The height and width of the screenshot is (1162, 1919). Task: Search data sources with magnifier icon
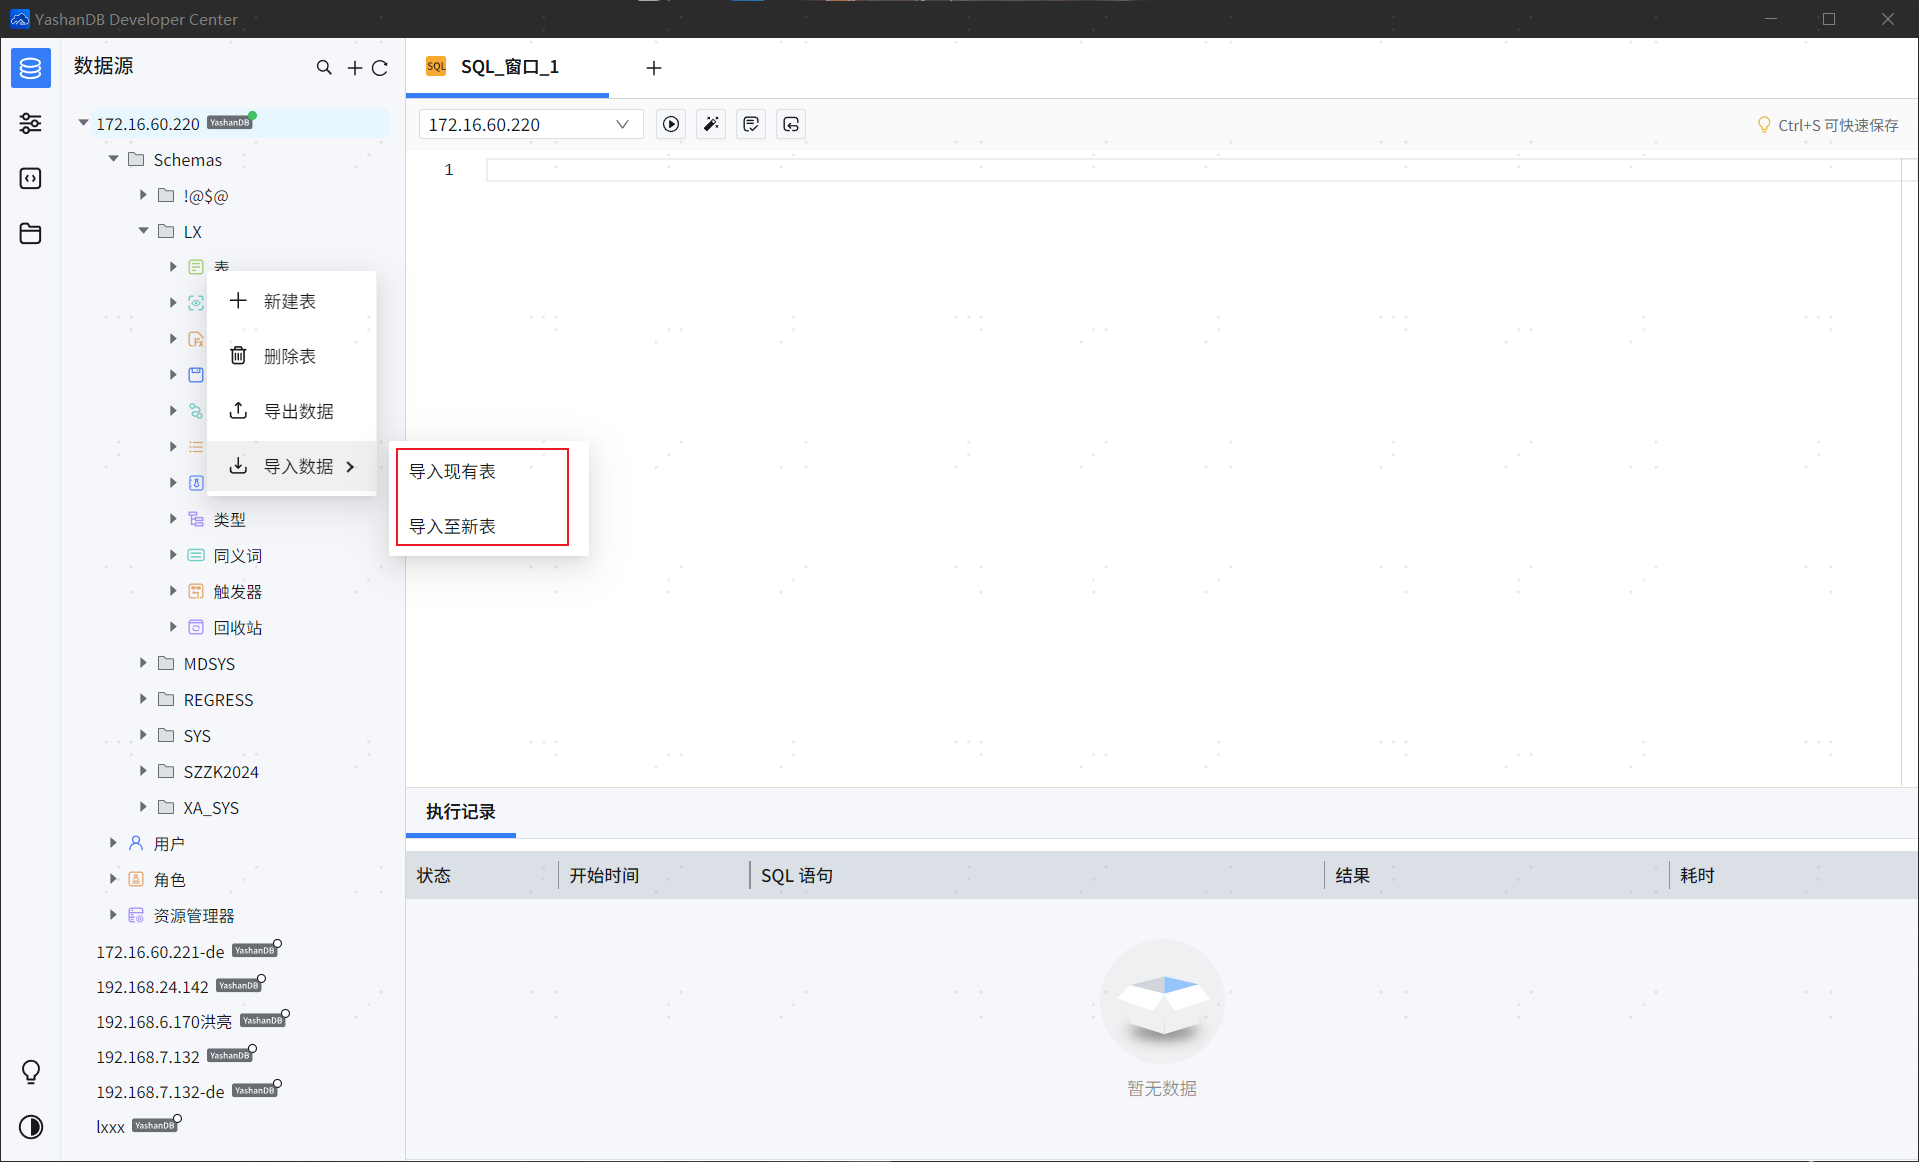(324, 67)
